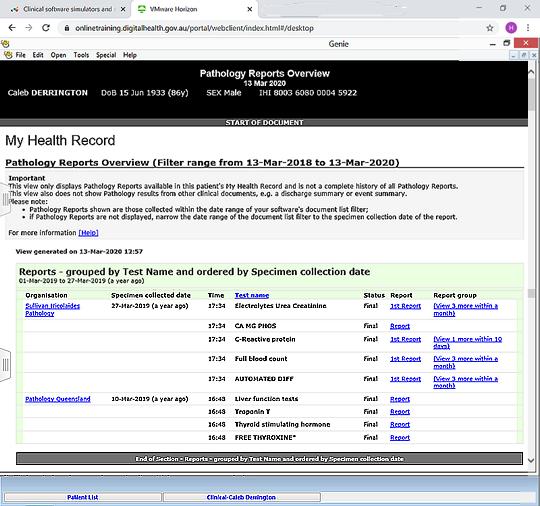Open the Chrome profile avatar menu
The image size is (540, 506).
tap(511, 28)
